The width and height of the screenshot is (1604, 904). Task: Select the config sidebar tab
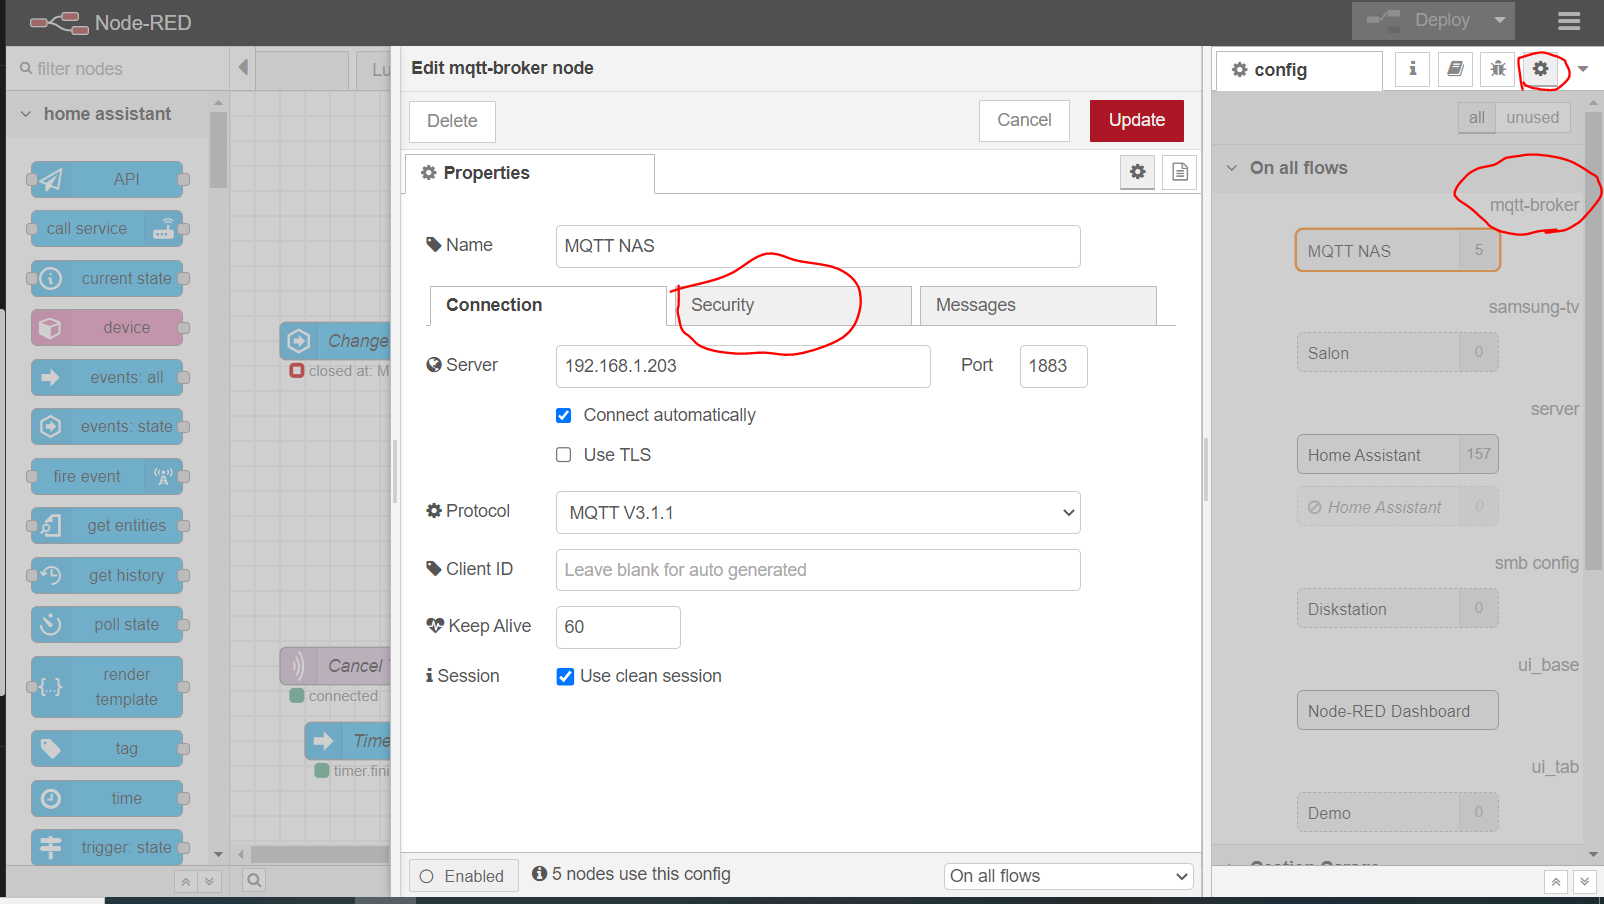(x=1300, y=70)
